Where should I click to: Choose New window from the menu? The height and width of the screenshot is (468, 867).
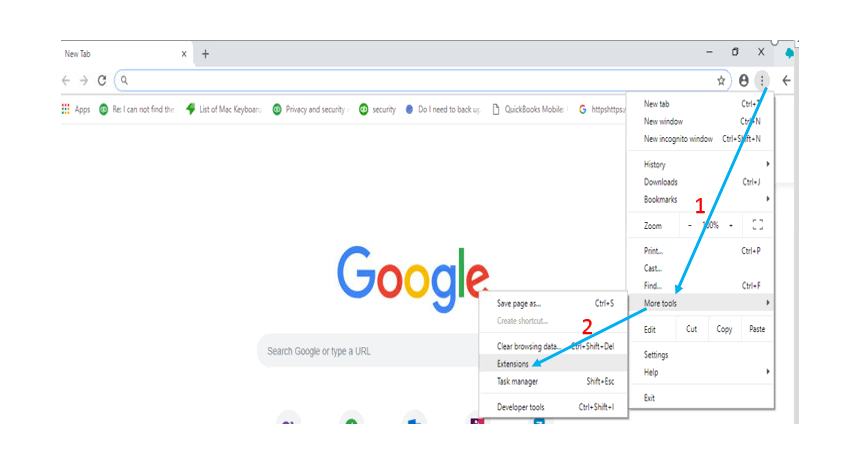(x=701, y=122)
